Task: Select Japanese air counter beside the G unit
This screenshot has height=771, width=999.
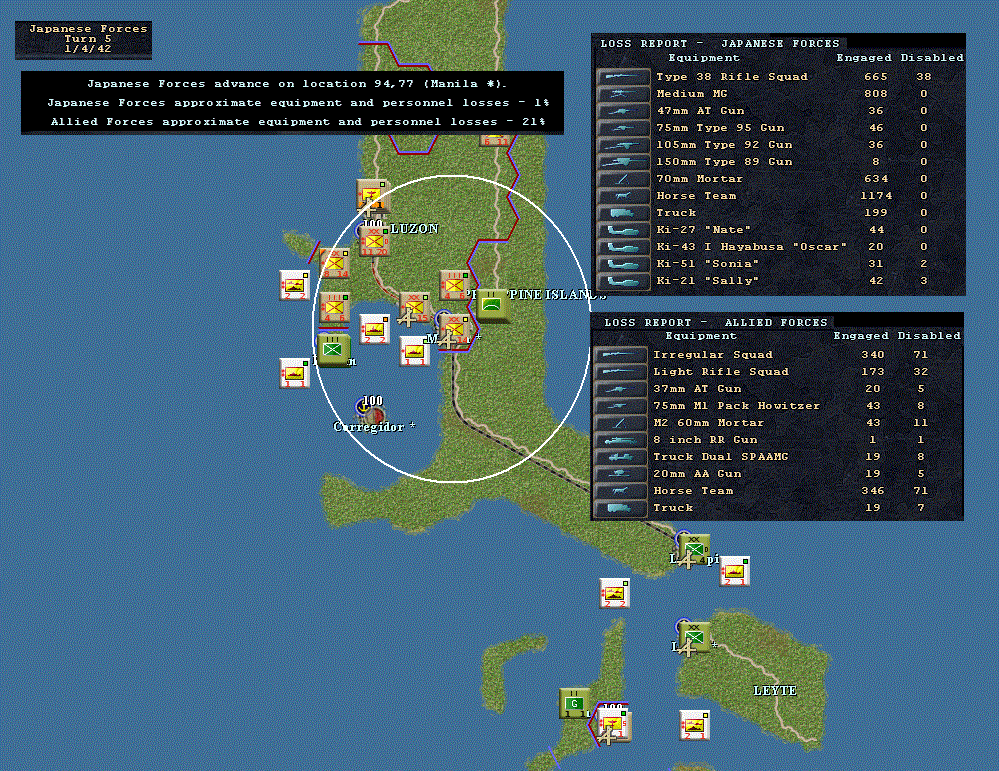Action: point(614,725)
